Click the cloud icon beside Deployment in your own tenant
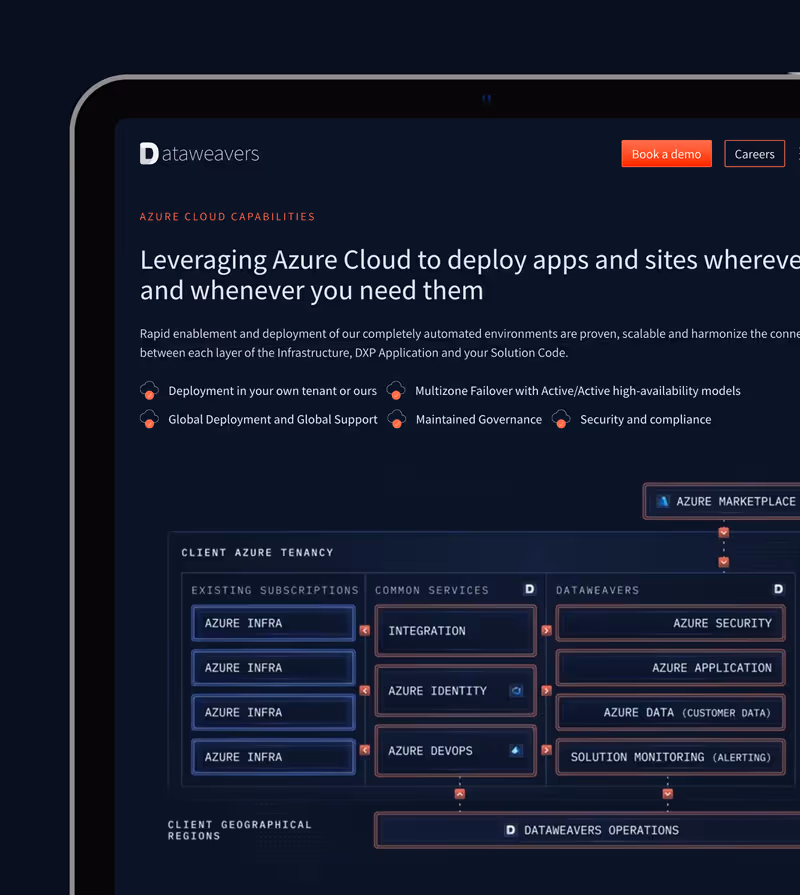The image size is (800, 895). click(x=149, y=391)
